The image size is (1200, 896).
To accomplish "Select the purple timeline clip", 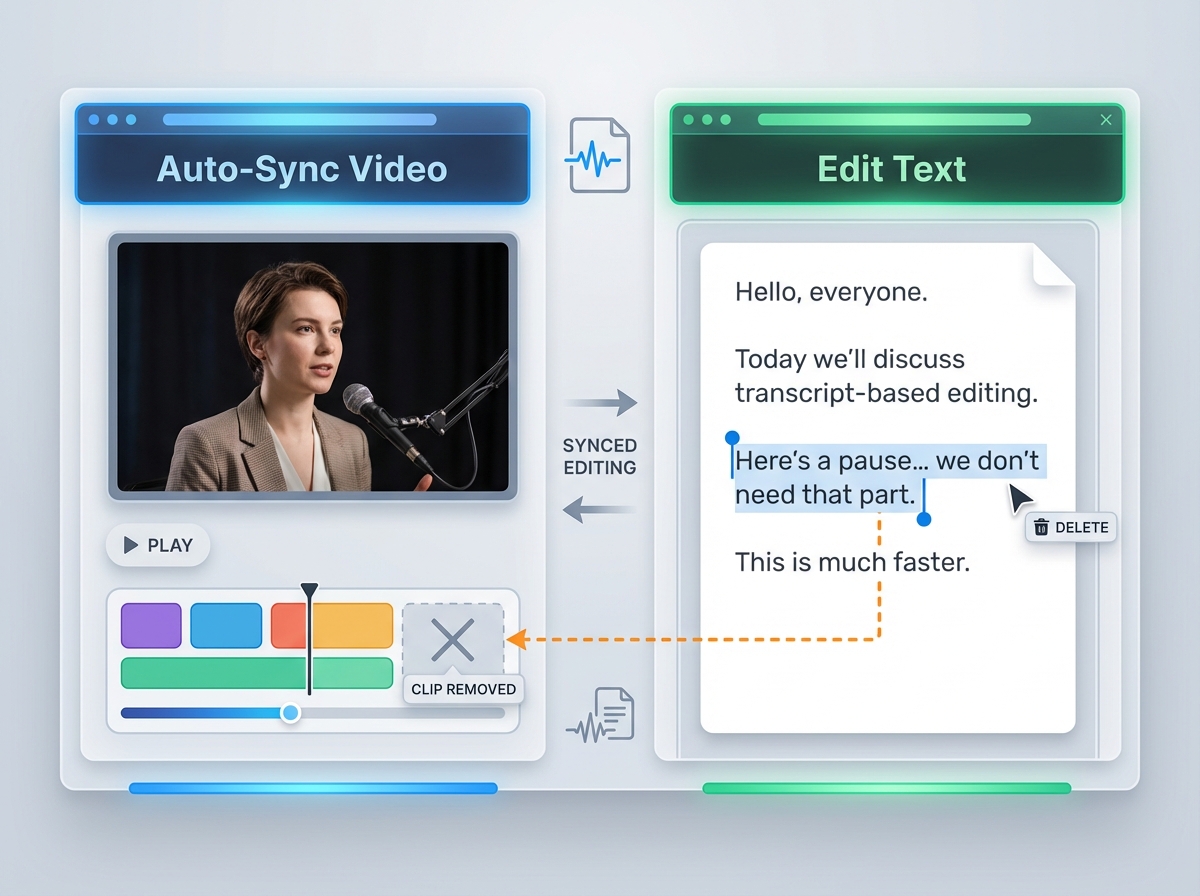I will 151,626.
